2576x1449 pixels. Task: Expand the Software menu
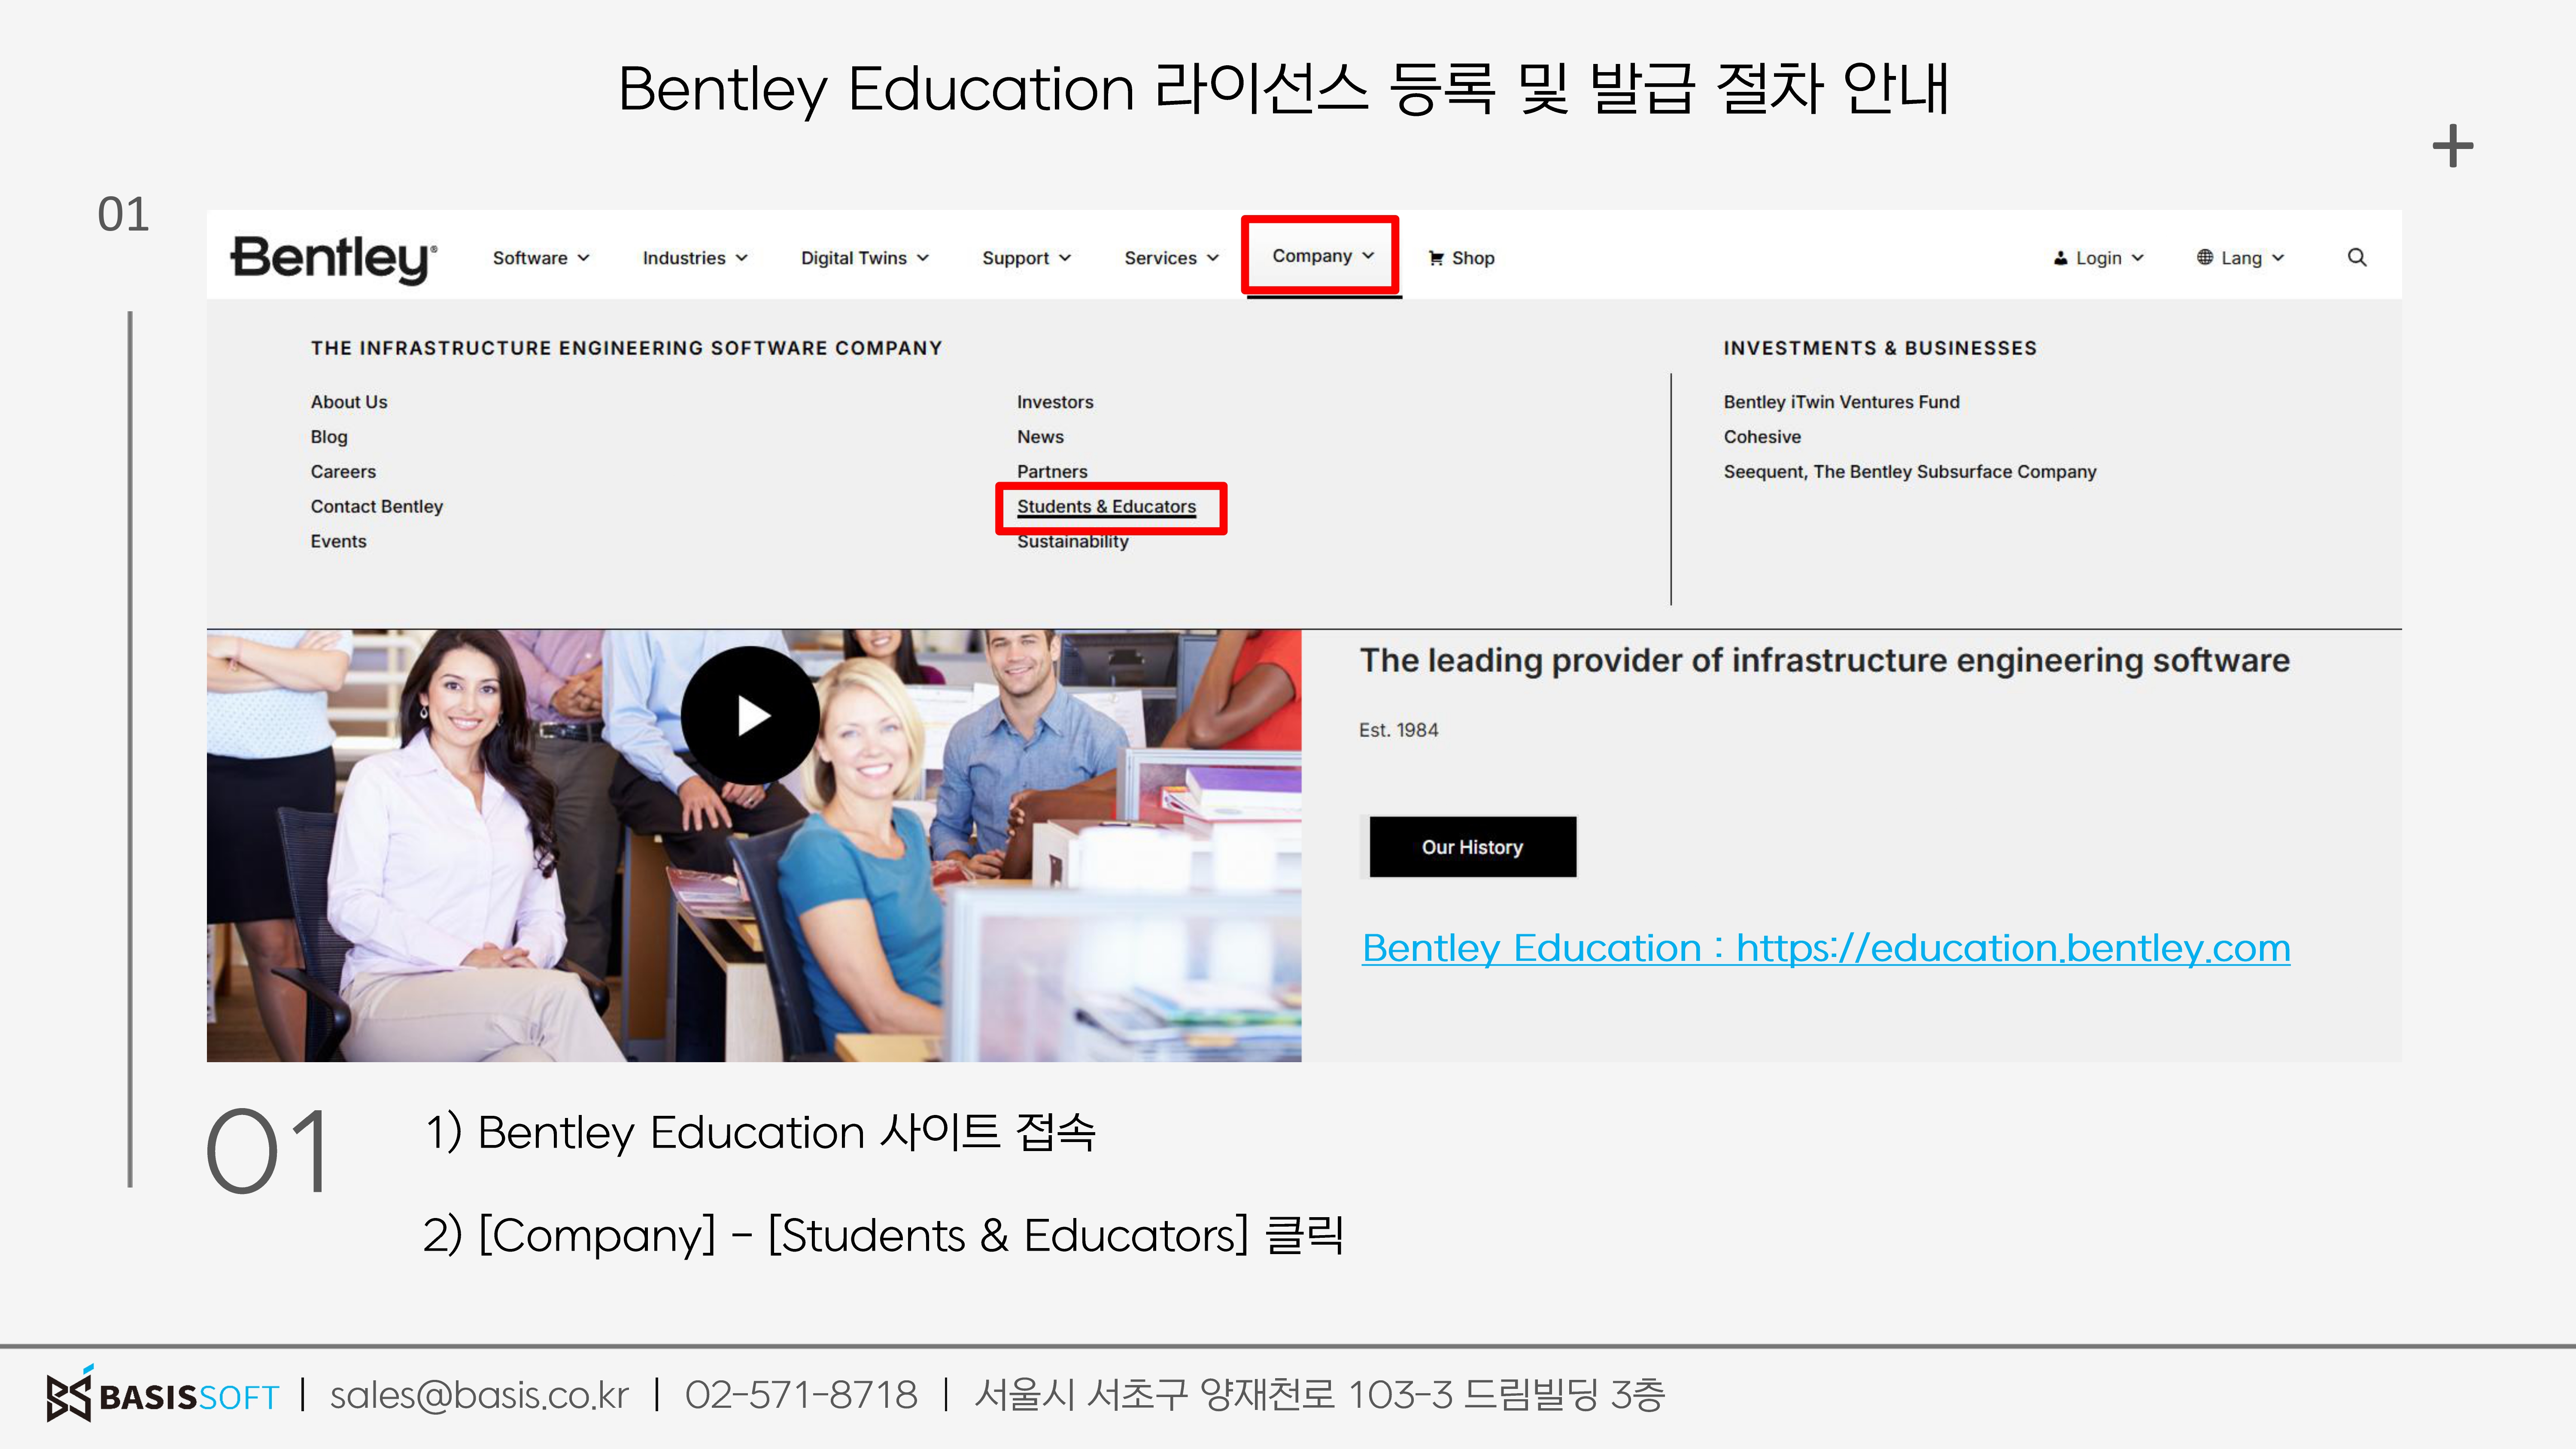click(541, 258)
